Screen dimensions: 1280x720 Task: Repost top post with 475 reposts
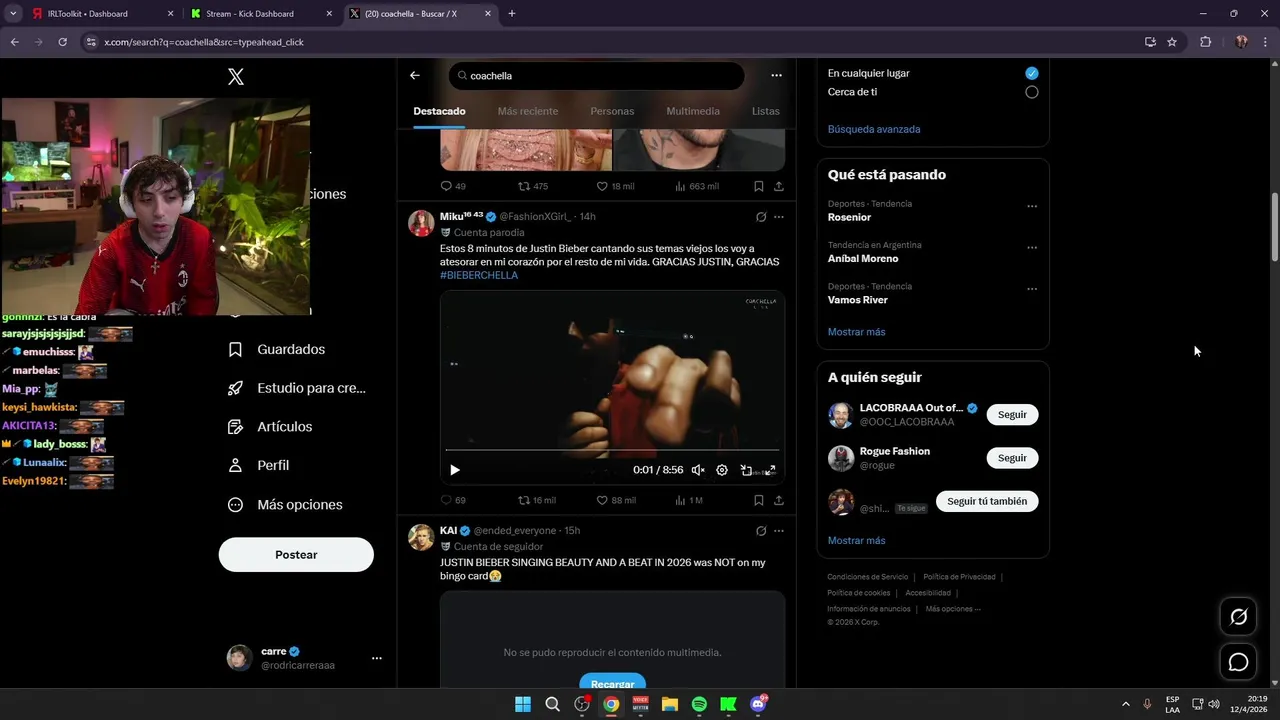pos(533,186)
